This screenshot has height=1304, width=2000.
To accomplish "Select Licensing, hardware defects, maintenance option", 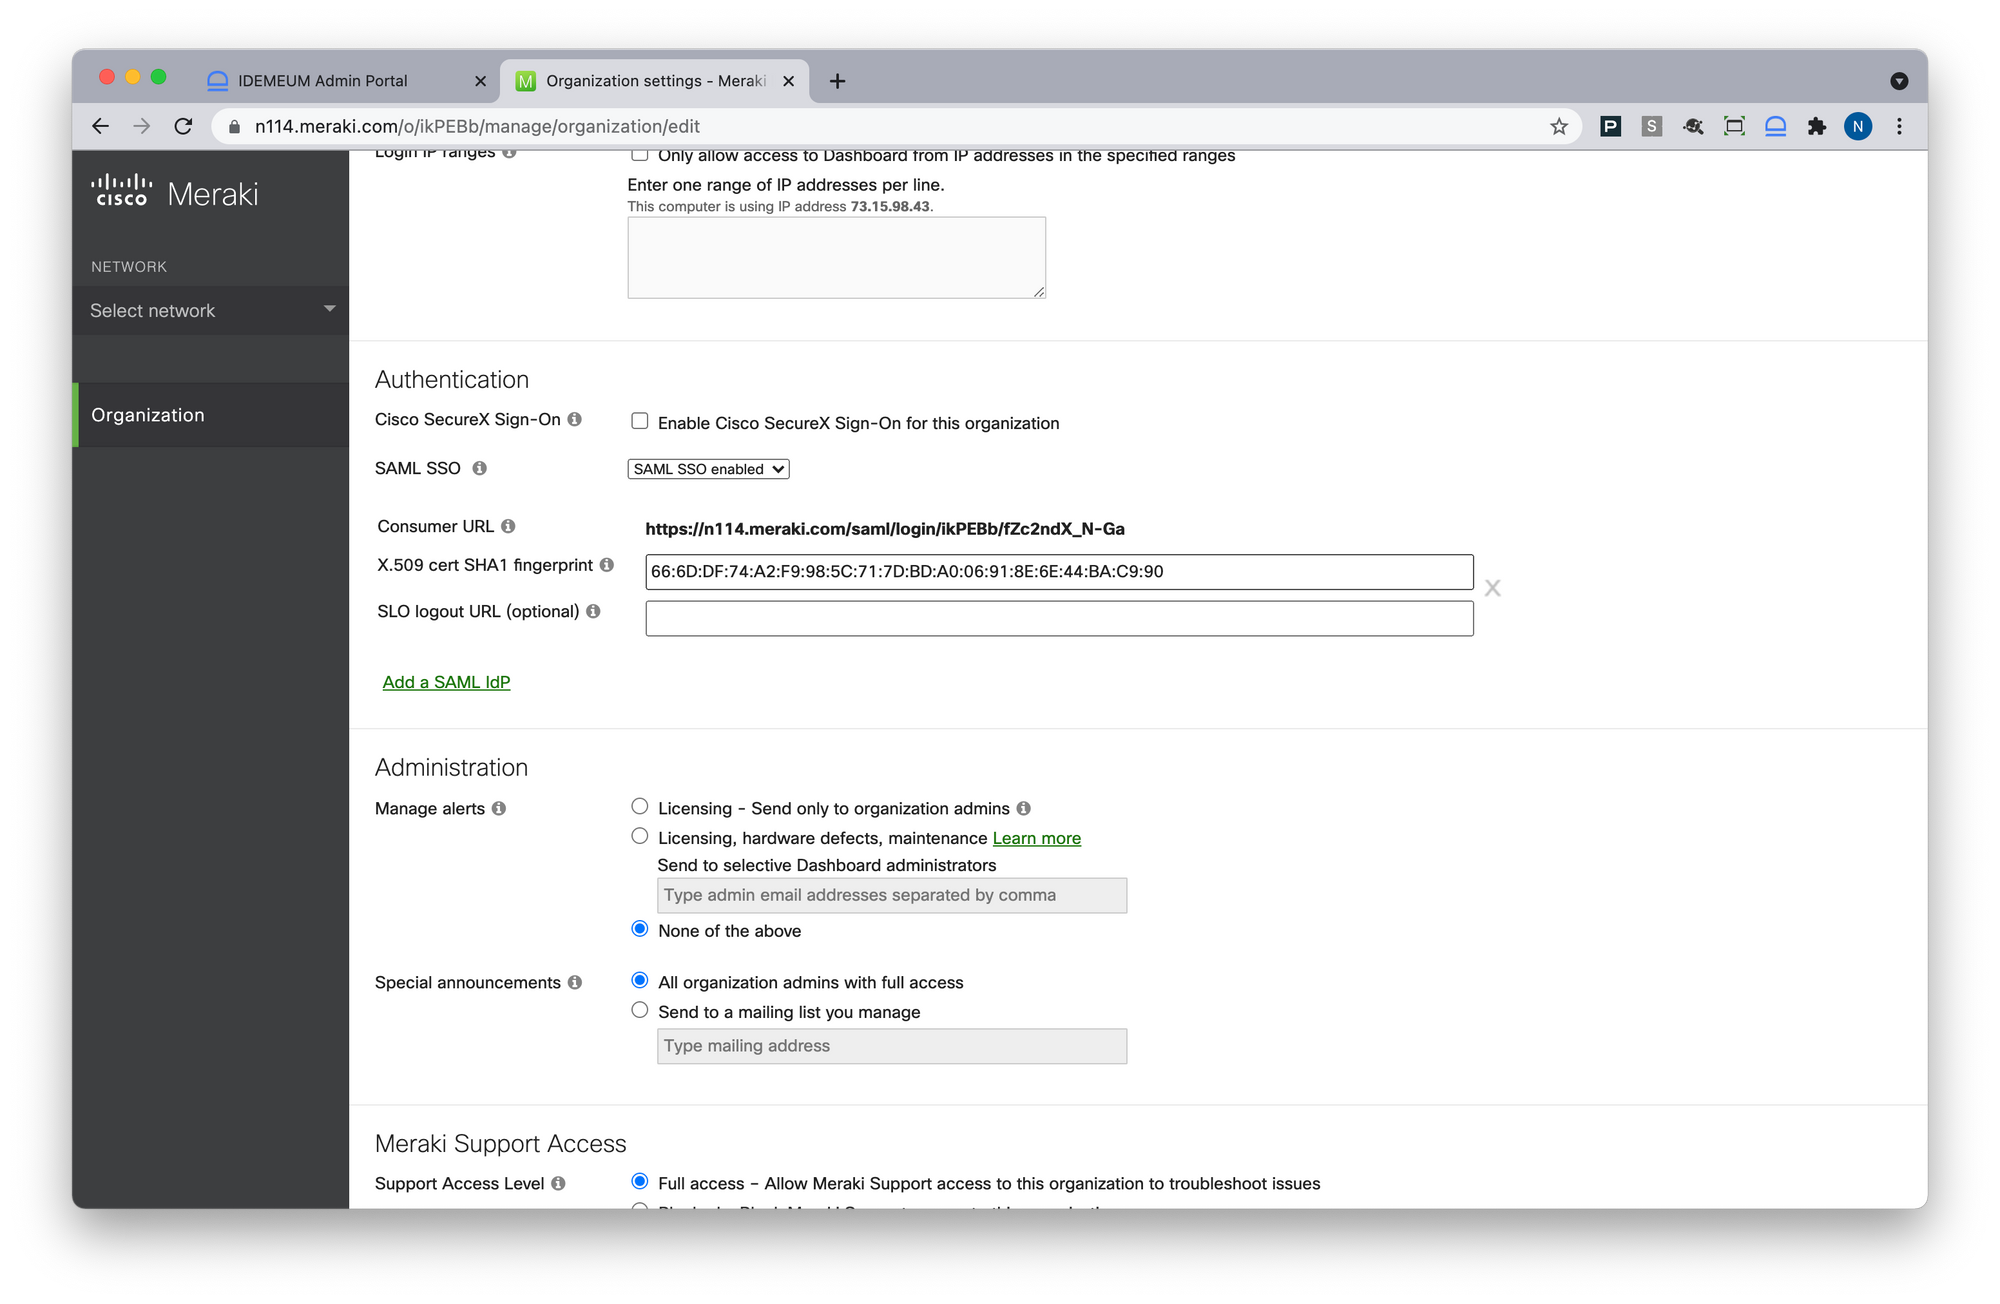I will 639,836.
